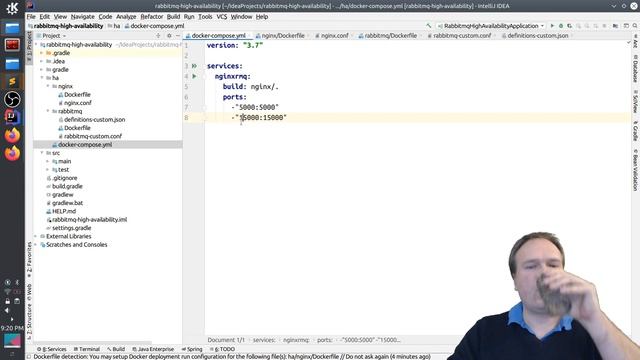The image size is (640, 360).
Task: Open the Spring tool window
Action: tap(192, 349)
